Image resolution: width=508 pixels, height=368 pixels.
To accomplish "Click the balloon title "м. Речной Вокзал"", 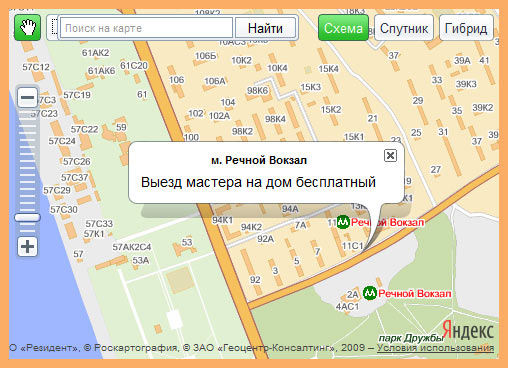I will pyautogui.click(x=259, y=160).
